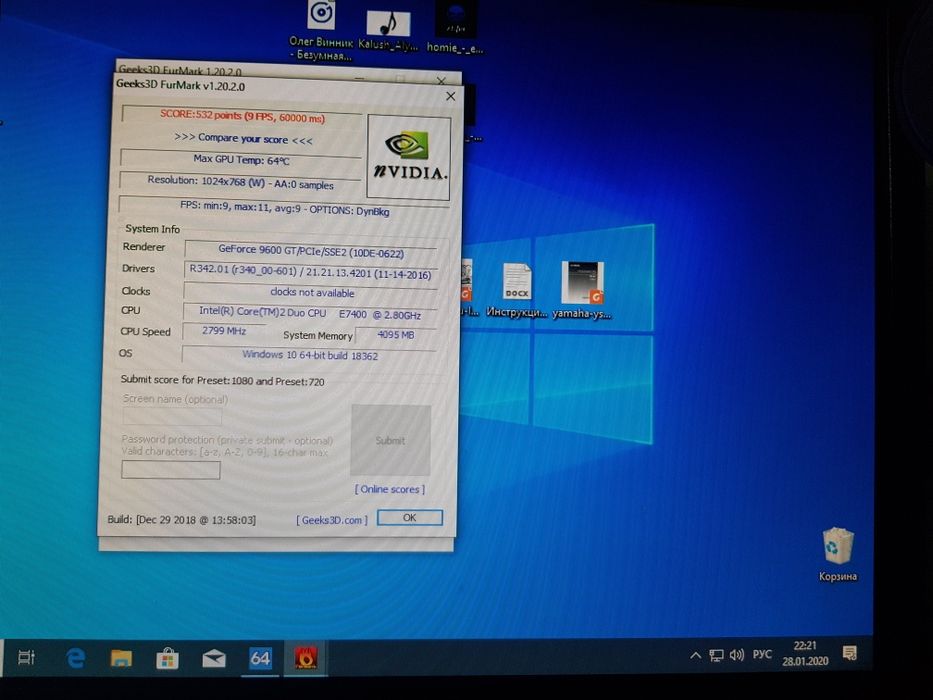The image size is (933, 700).
Task: Change input language РУС
Action: [762, 654]
